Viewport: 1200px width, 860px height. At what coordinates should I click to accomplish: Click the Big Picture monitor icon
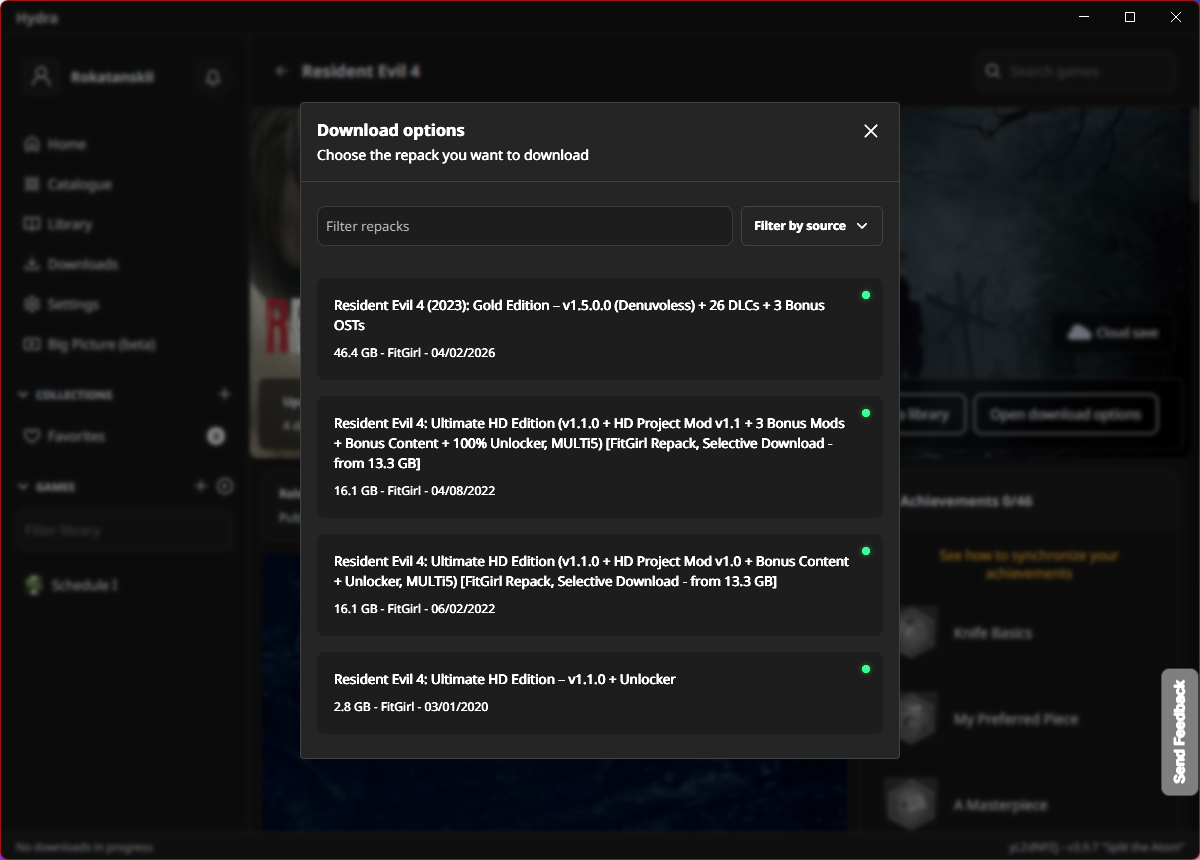tap(32, 344)
